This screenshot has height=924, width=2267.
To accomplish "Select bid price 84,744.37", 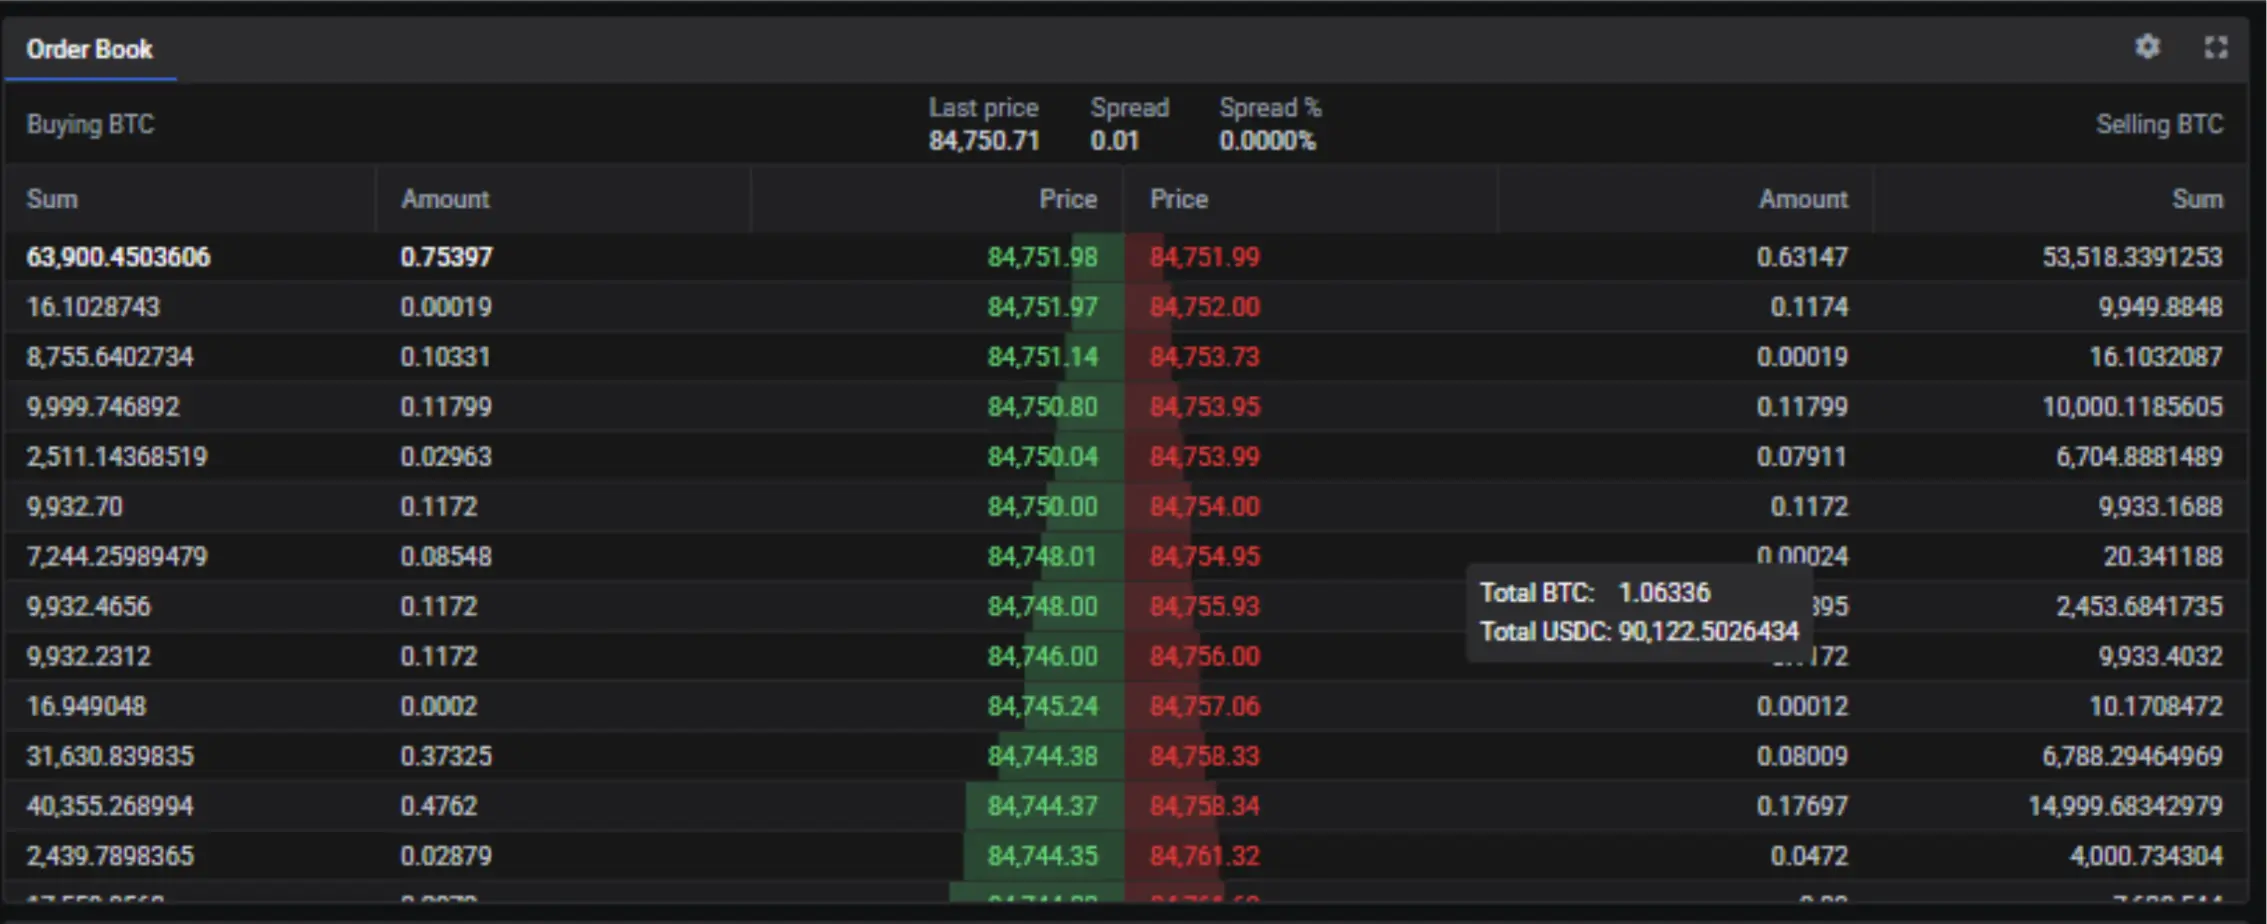I will point(1042,806).
